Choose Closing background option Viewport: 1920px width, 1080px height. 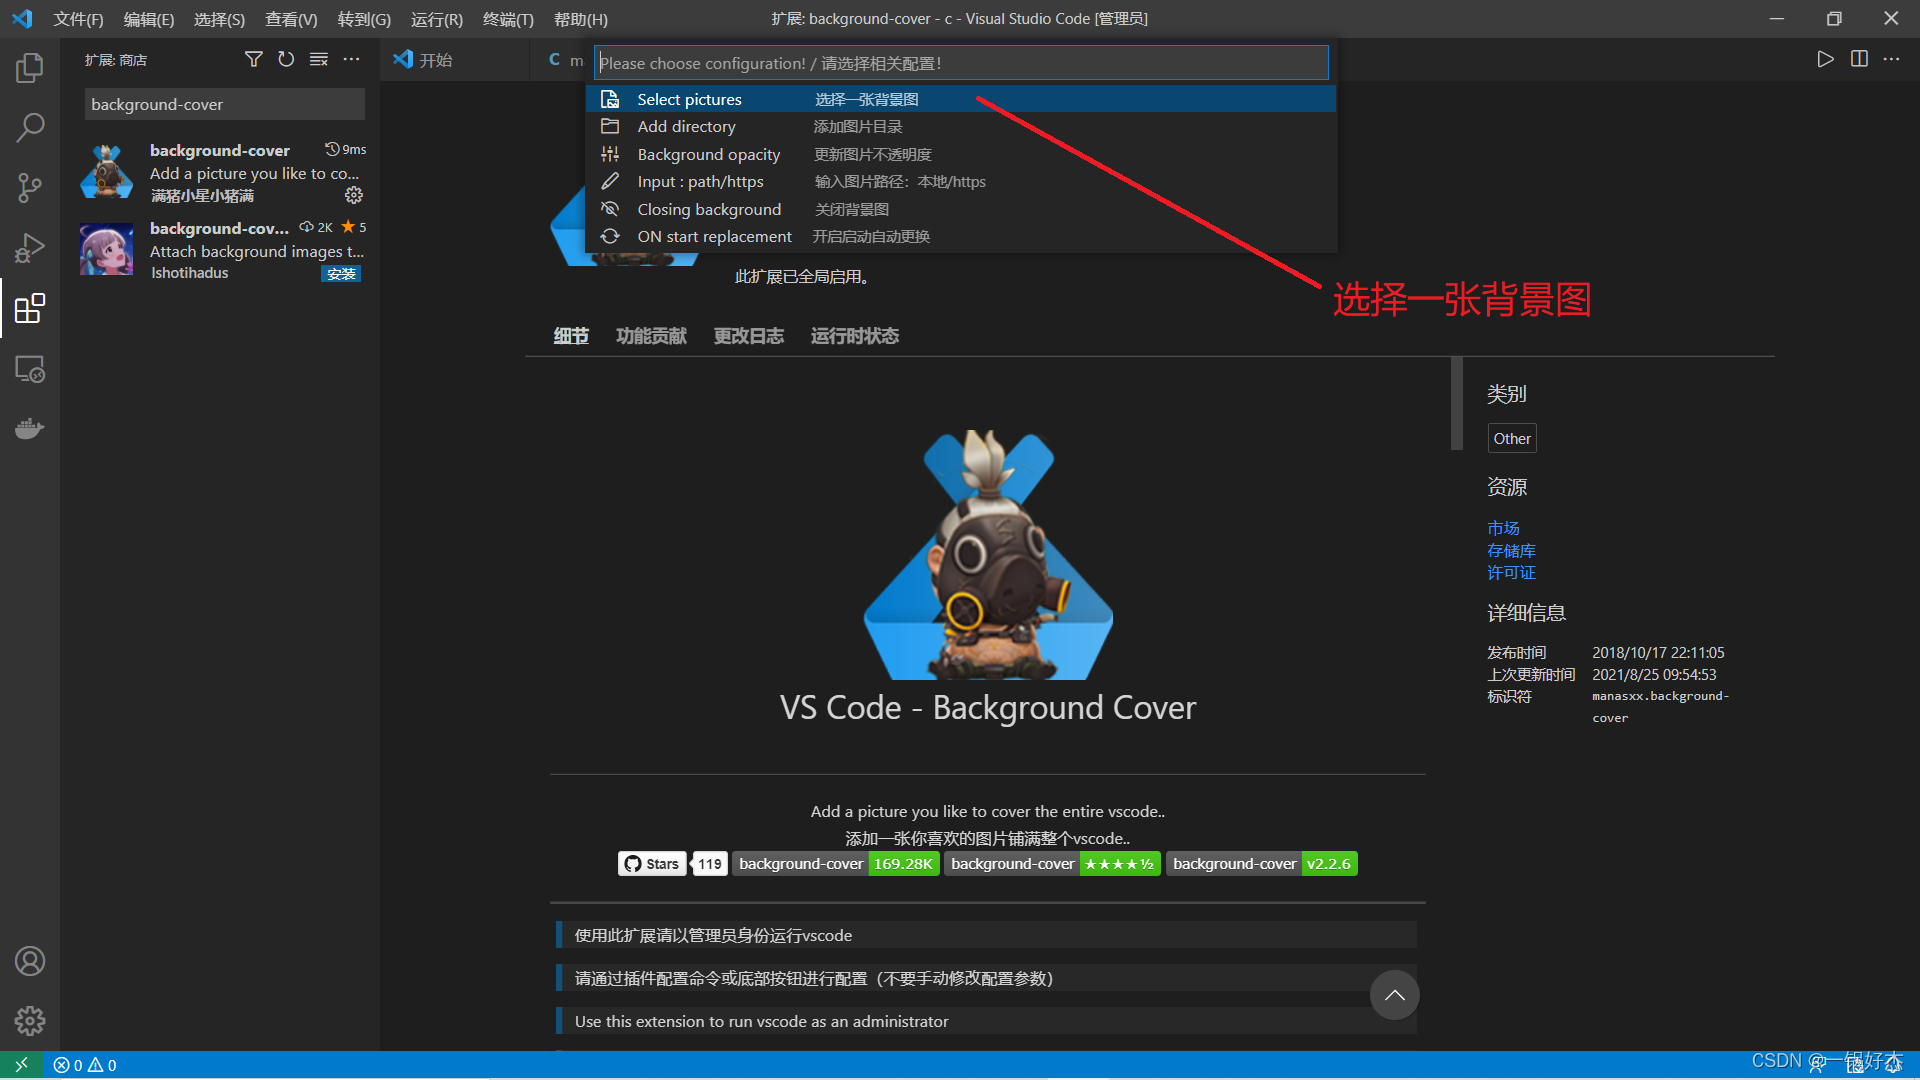(961, 209)
